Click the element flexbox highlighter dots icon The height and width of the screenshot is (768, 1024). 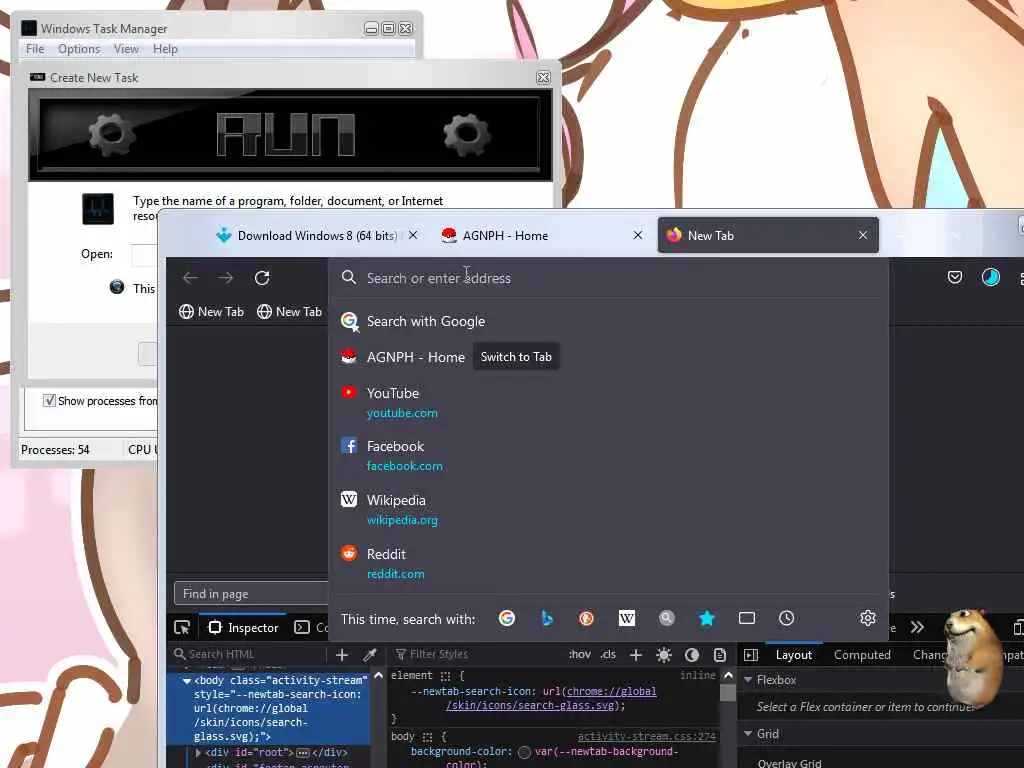(445, 676)
